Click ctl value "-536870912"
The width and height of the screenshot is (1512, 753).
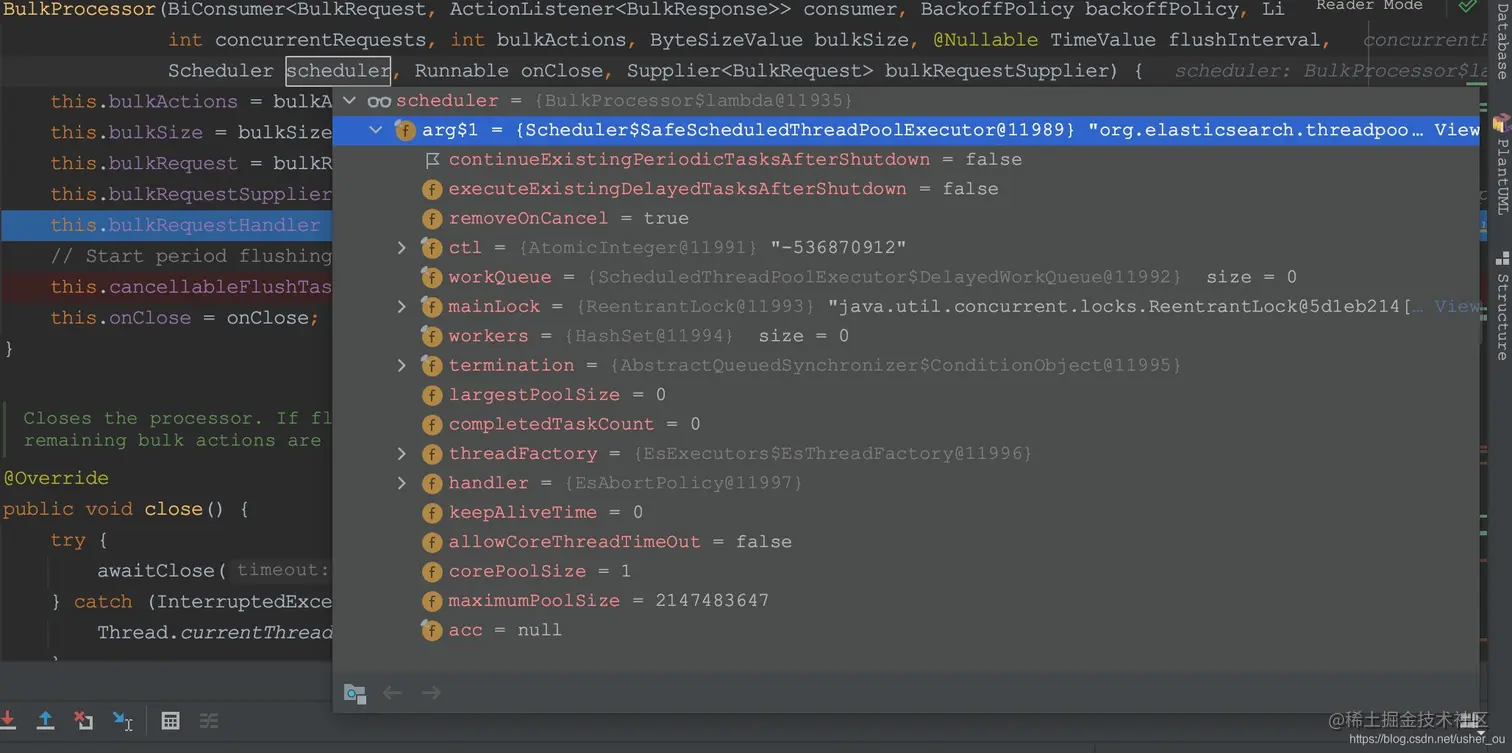pyautogui.click(x=838, y=248)
